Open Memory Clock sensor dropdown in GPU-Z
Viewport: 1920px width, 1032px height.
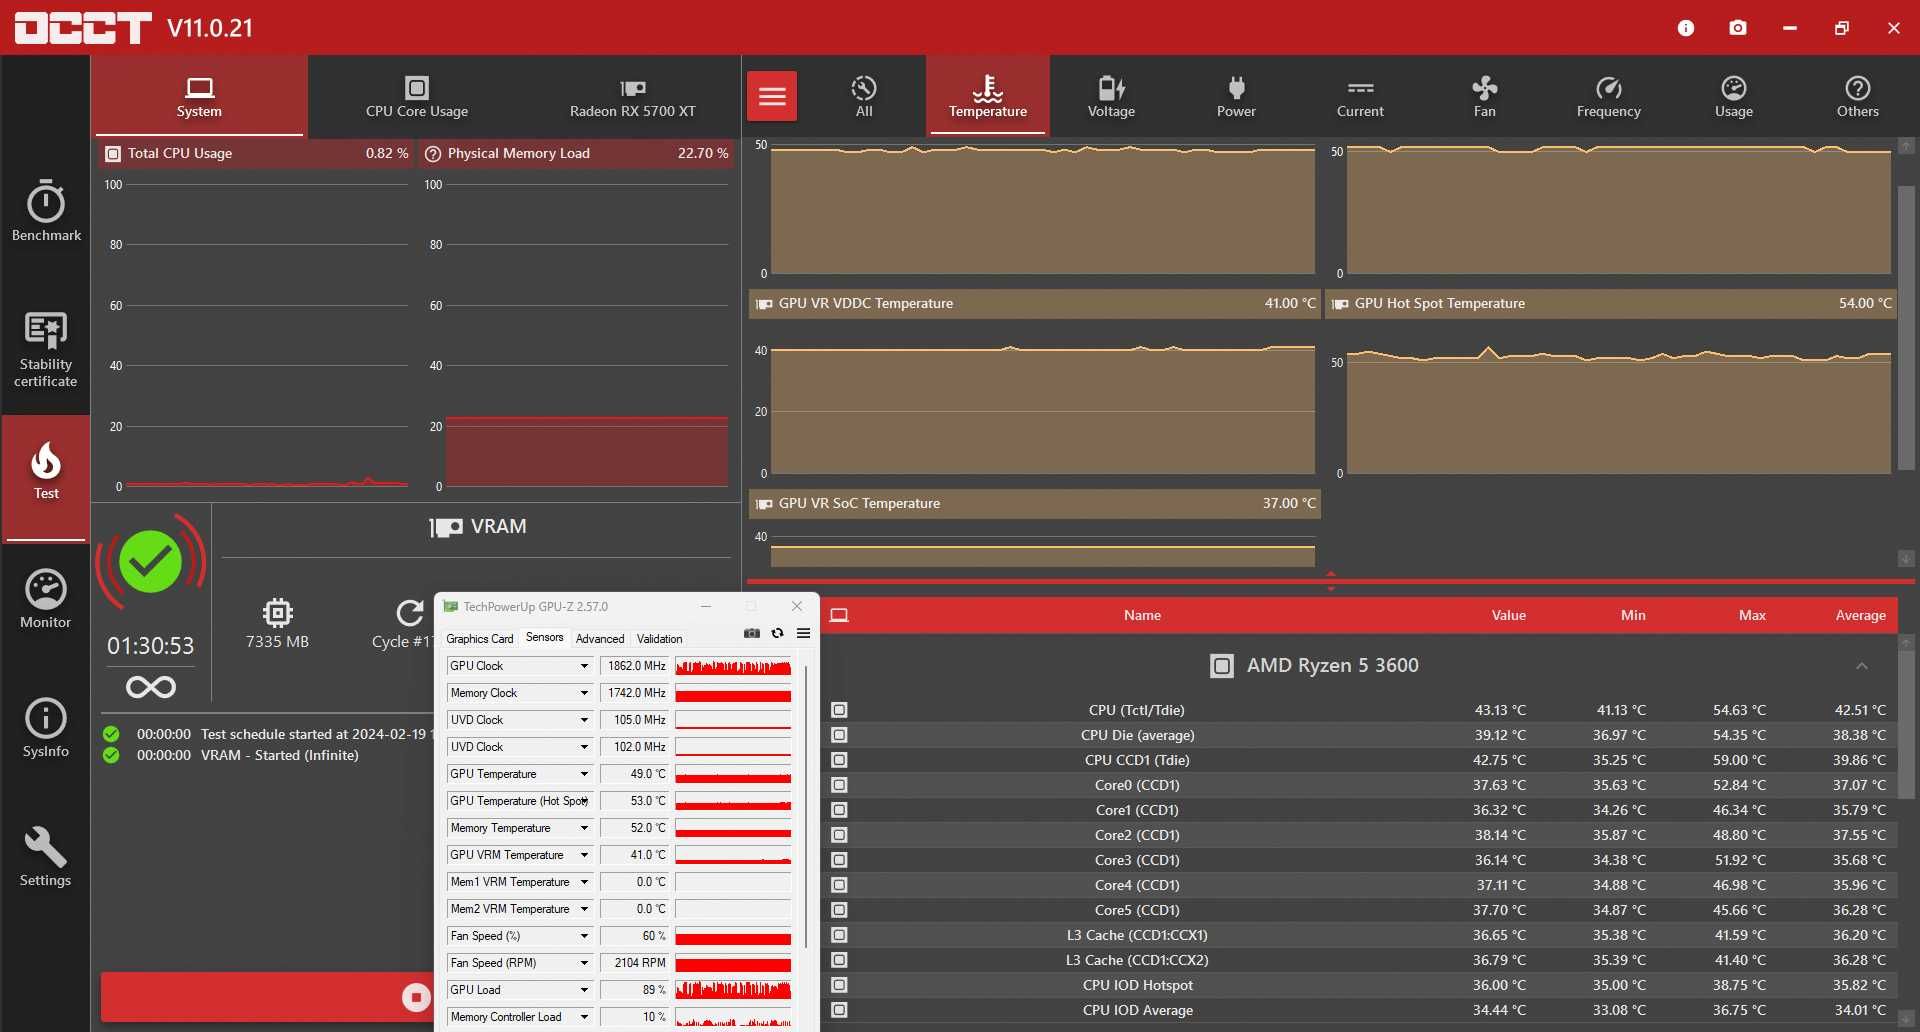(584, 693)
